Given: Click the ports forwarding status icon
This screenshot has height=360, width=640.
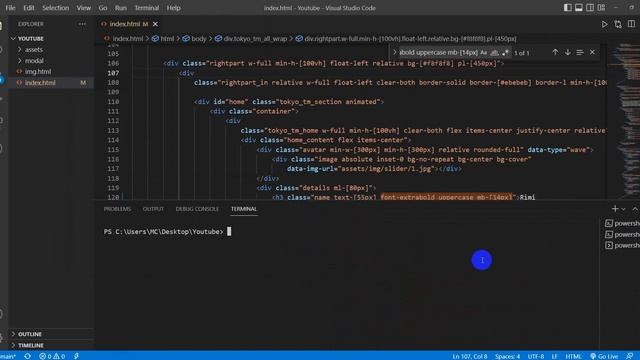Looking at the screenshot, I should point(76,356).
